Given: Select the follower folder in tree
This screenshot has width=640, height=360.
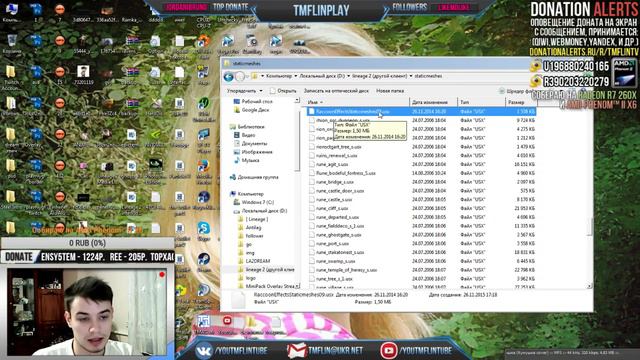Looking at the screenshot, I should pyautogui.click(x=251, y=236).
